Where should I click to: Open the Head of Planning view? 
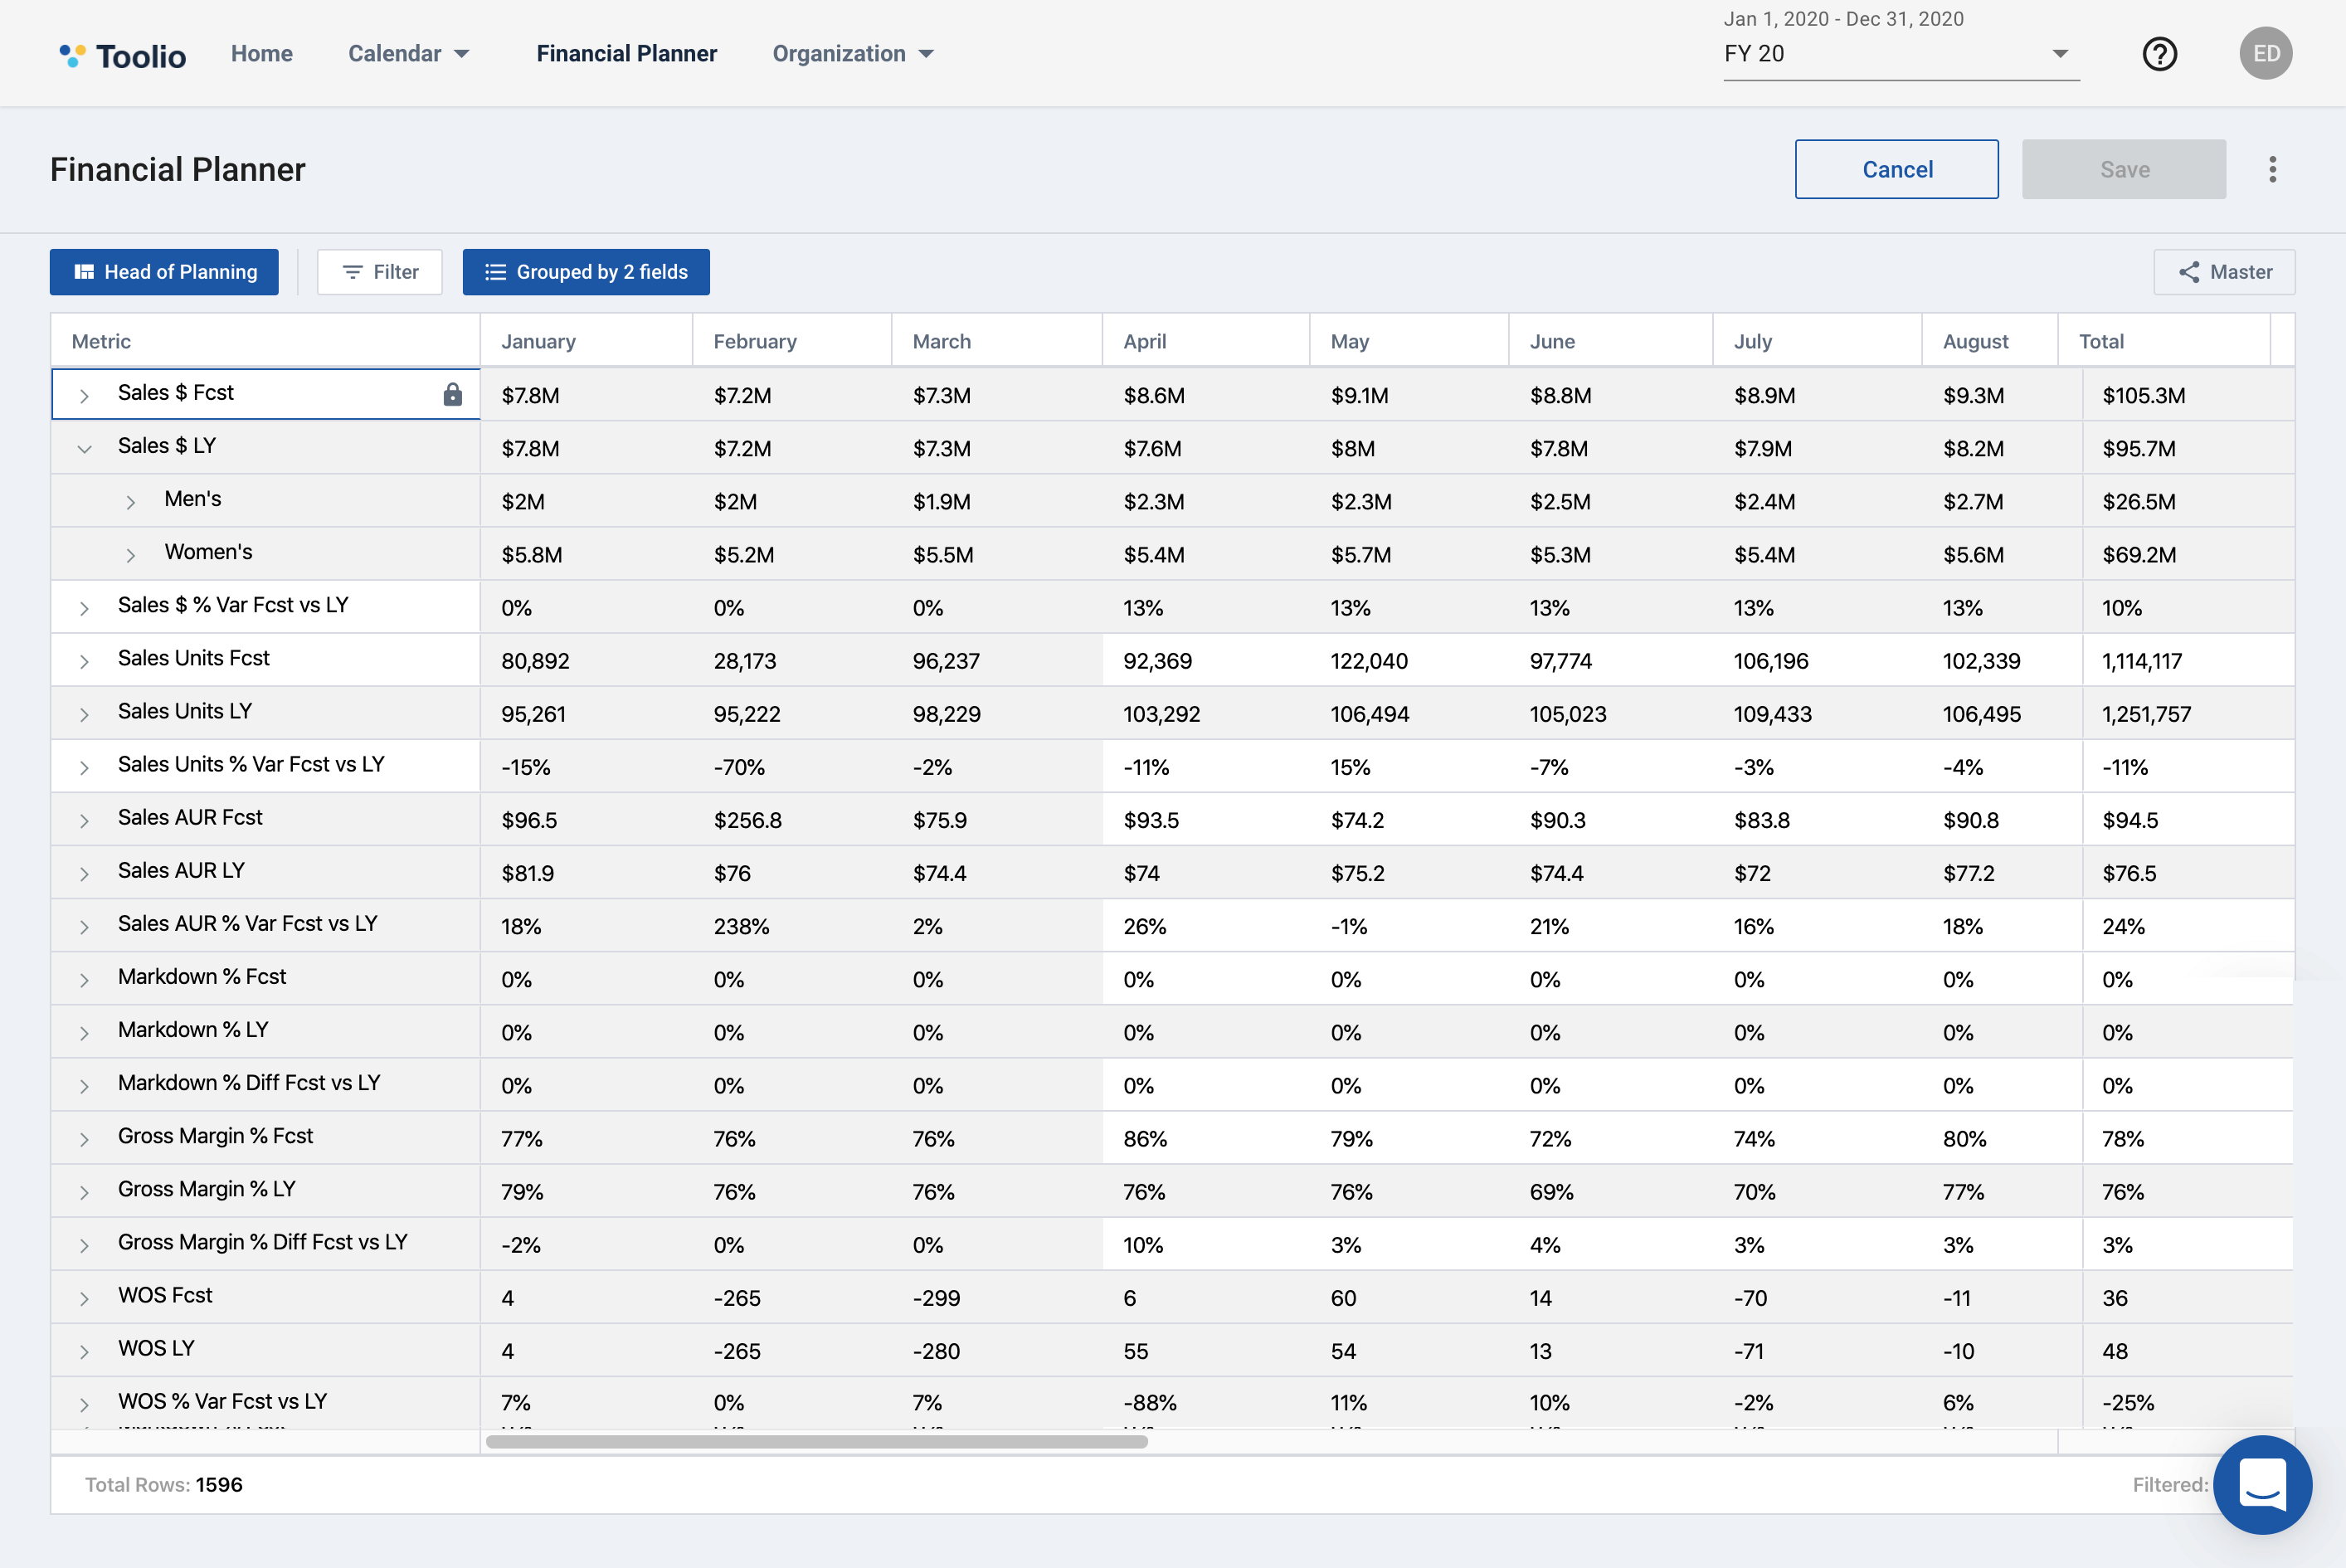164,272
